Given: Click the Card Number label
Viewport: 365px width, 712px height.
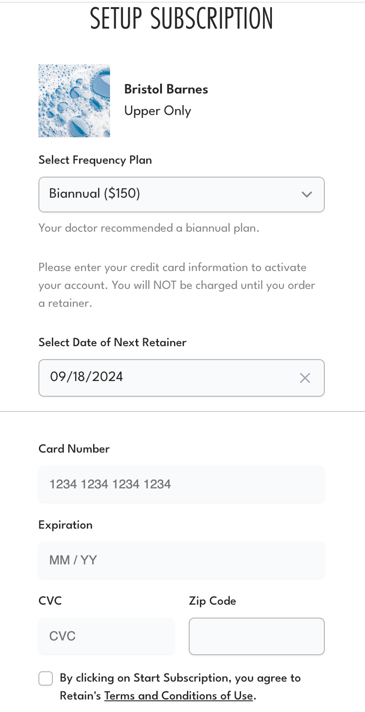Looking at the screenshot, I should (x=74, y=449).
